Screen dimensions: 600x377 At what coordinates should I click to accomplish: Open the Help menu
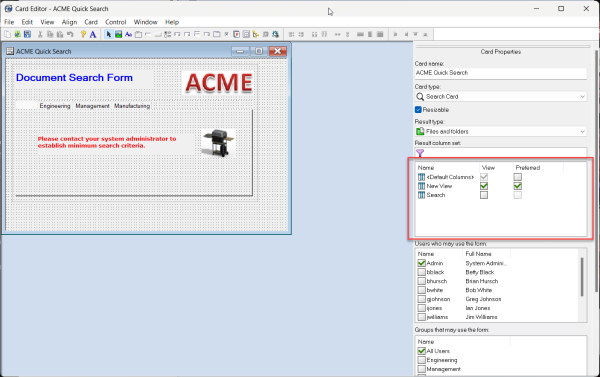point(172,22)
